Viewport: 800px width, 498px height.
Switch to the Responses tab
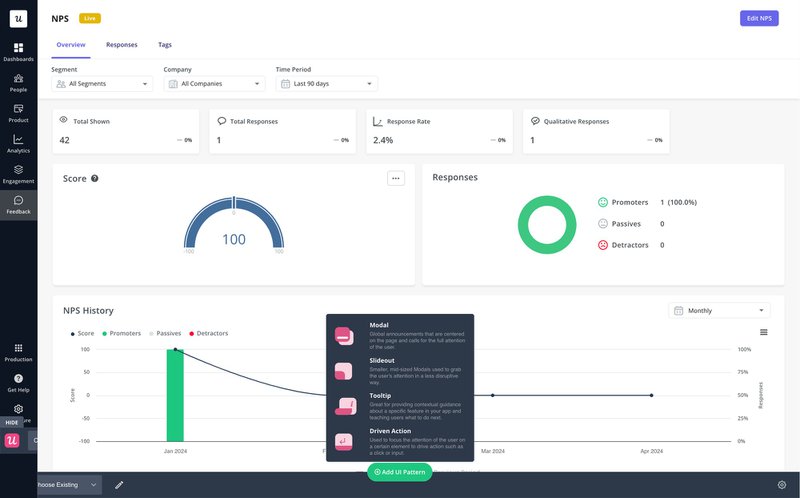pyautogui.click(x=122, y=45)
